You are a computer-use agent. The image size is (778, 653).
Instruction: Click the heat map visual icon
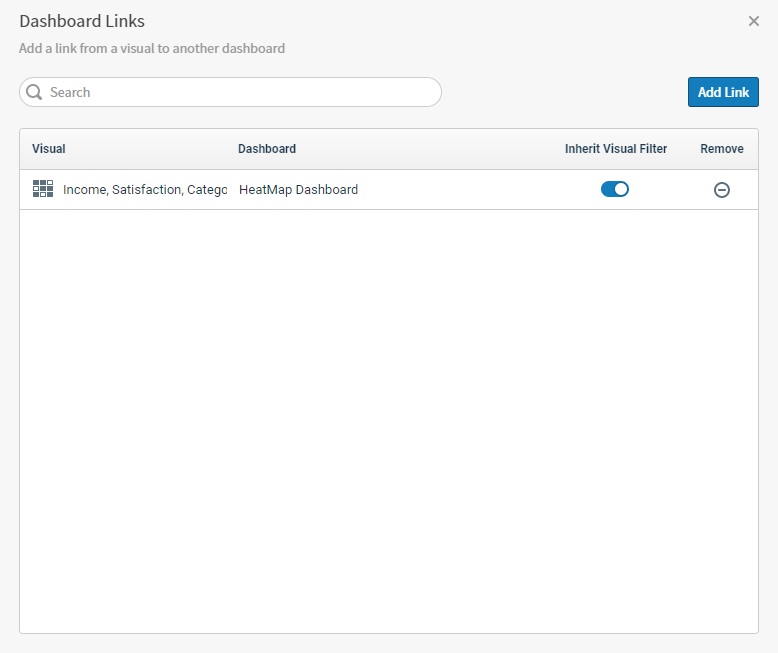(43, 189)
